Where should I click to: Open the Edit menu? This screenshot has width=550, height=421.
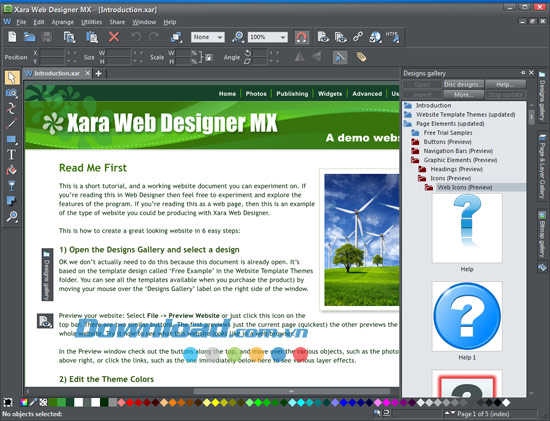pyautogui.click(x=39, y=22)
